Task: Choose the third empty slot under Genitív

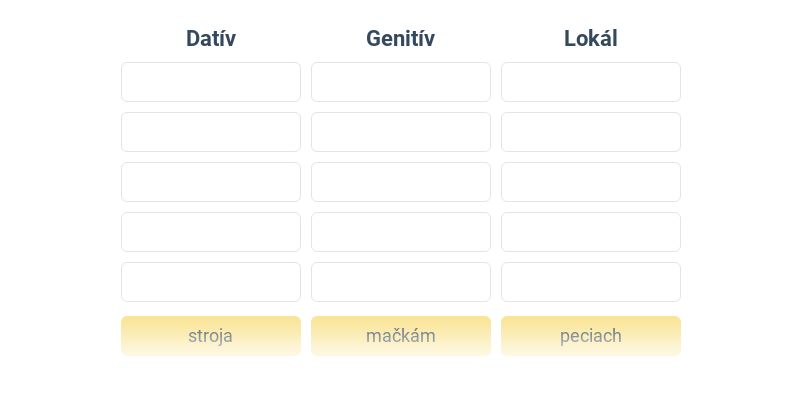Action: [x=401, y=182]
